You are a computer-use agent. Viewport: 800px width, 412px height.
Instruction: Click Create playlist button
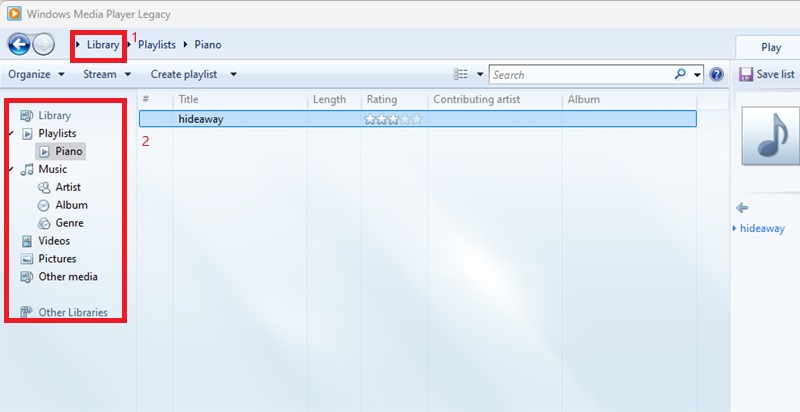coord(184,74)
